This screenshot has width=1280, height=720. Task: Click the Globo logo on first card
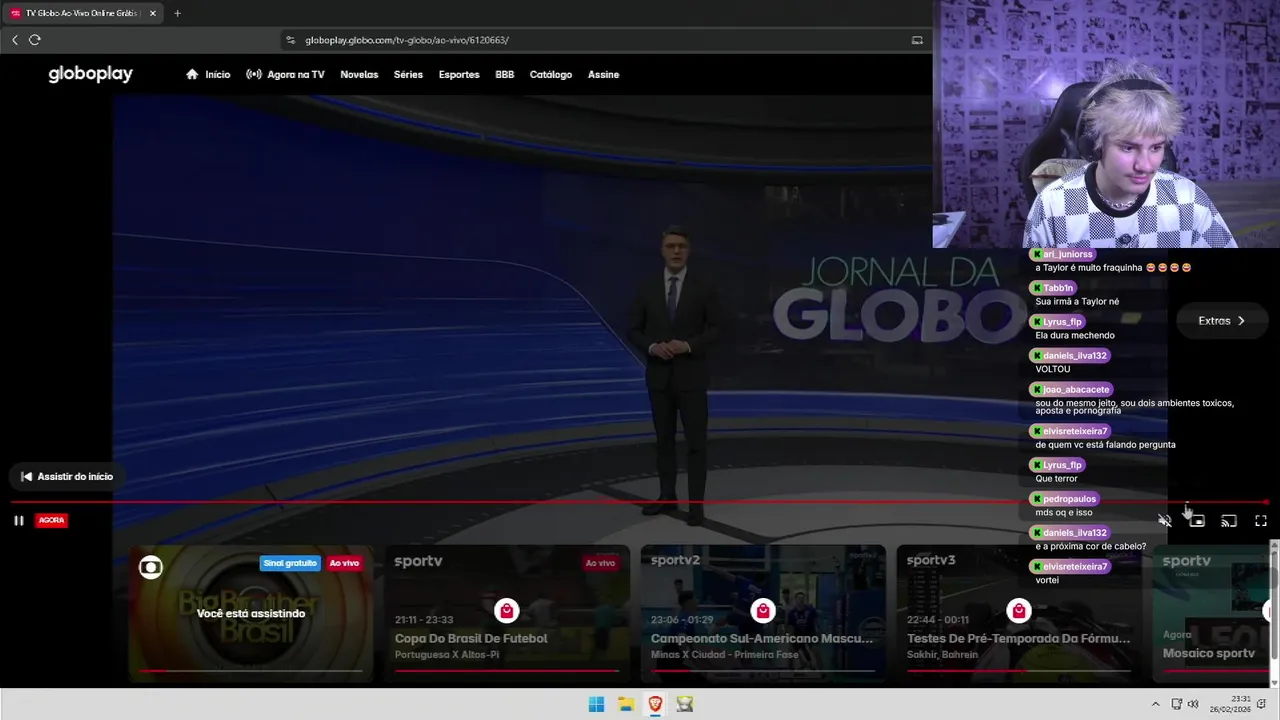coord(151,568)
